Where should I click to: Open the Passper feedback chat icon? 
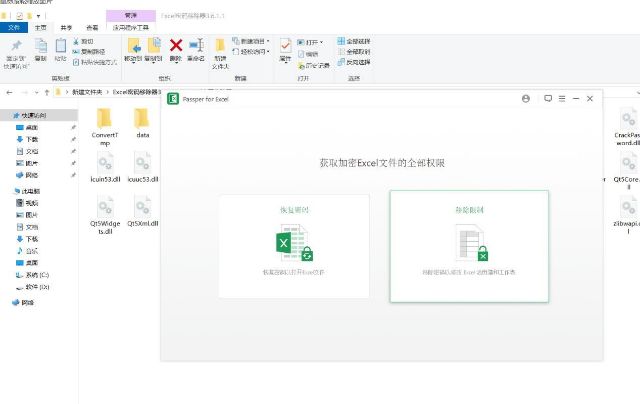pyautogui.click(x=548, y=99)
